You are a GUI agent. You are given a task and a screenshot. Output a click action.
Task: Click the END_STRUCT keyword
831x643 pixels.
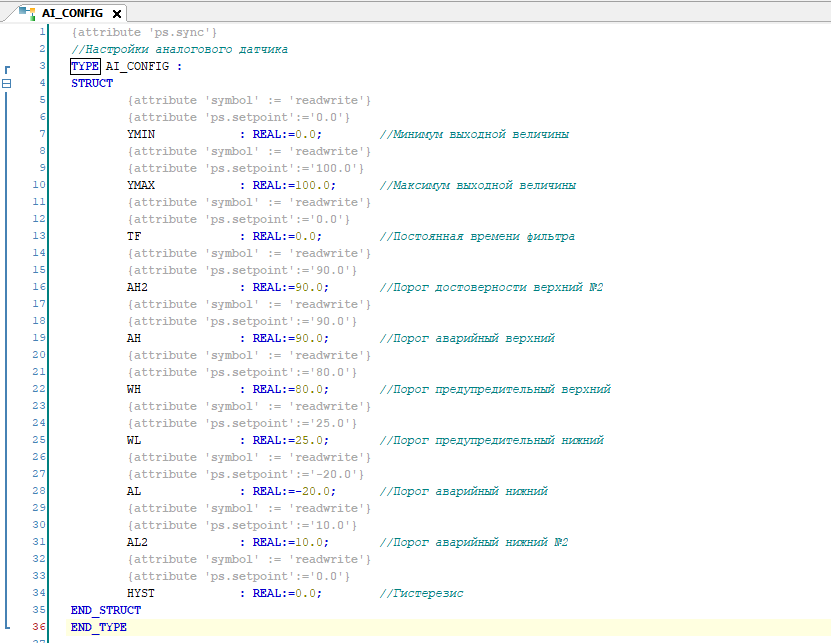click(x=105, y=610)
